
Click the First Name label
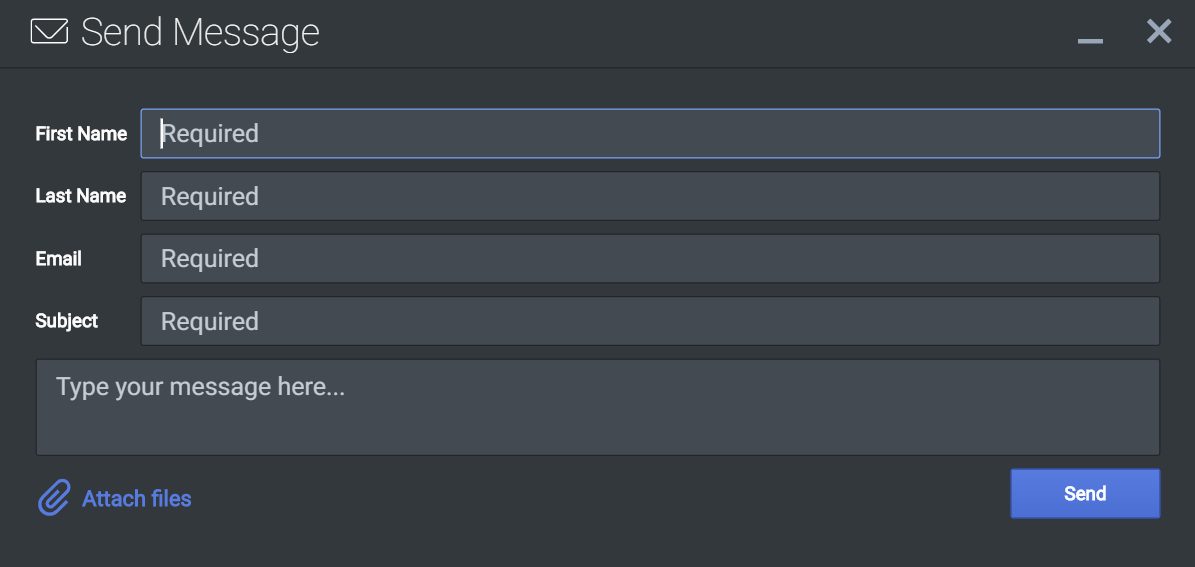pyautogui.click(x=82, y=134)
